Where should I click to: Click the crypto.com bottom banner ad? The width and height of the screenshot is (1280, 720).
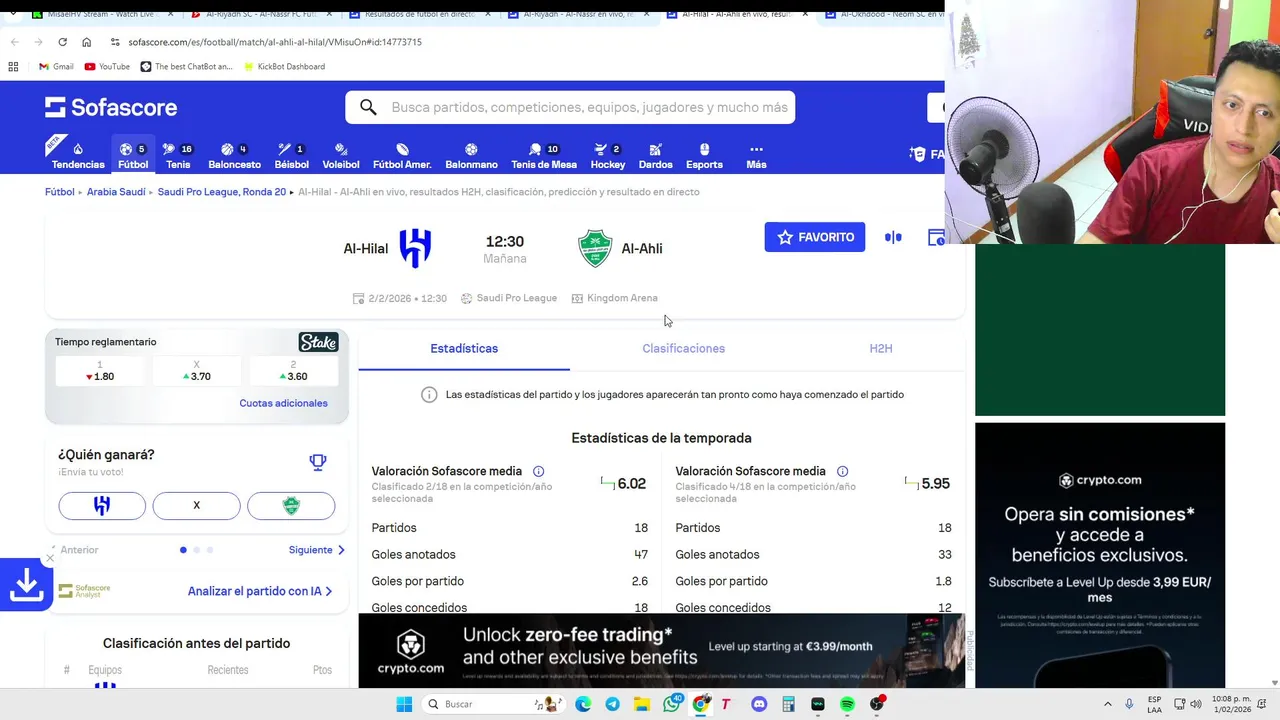tap(661, 650)
